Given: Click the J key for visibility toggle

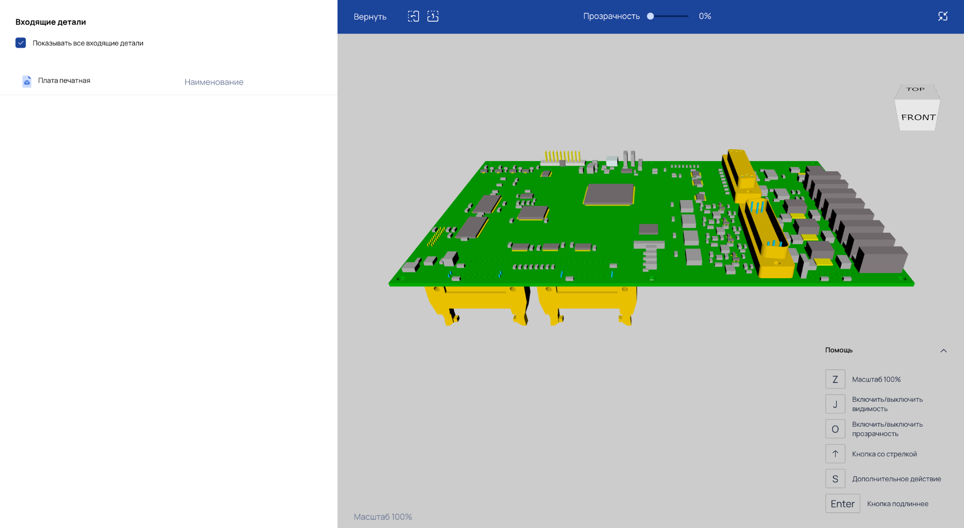Looking at the screenshot, I should pyautogui.click(x=835, y=404).
